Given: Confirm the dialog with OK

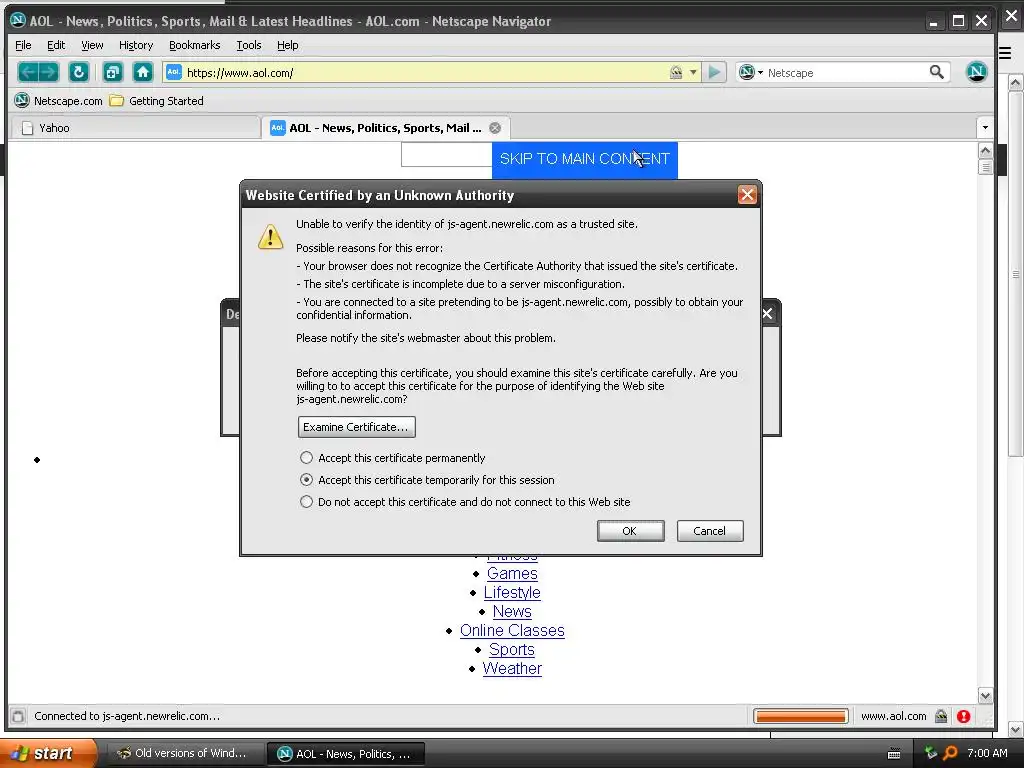Looking at the screenshot, I should point(630,531).
